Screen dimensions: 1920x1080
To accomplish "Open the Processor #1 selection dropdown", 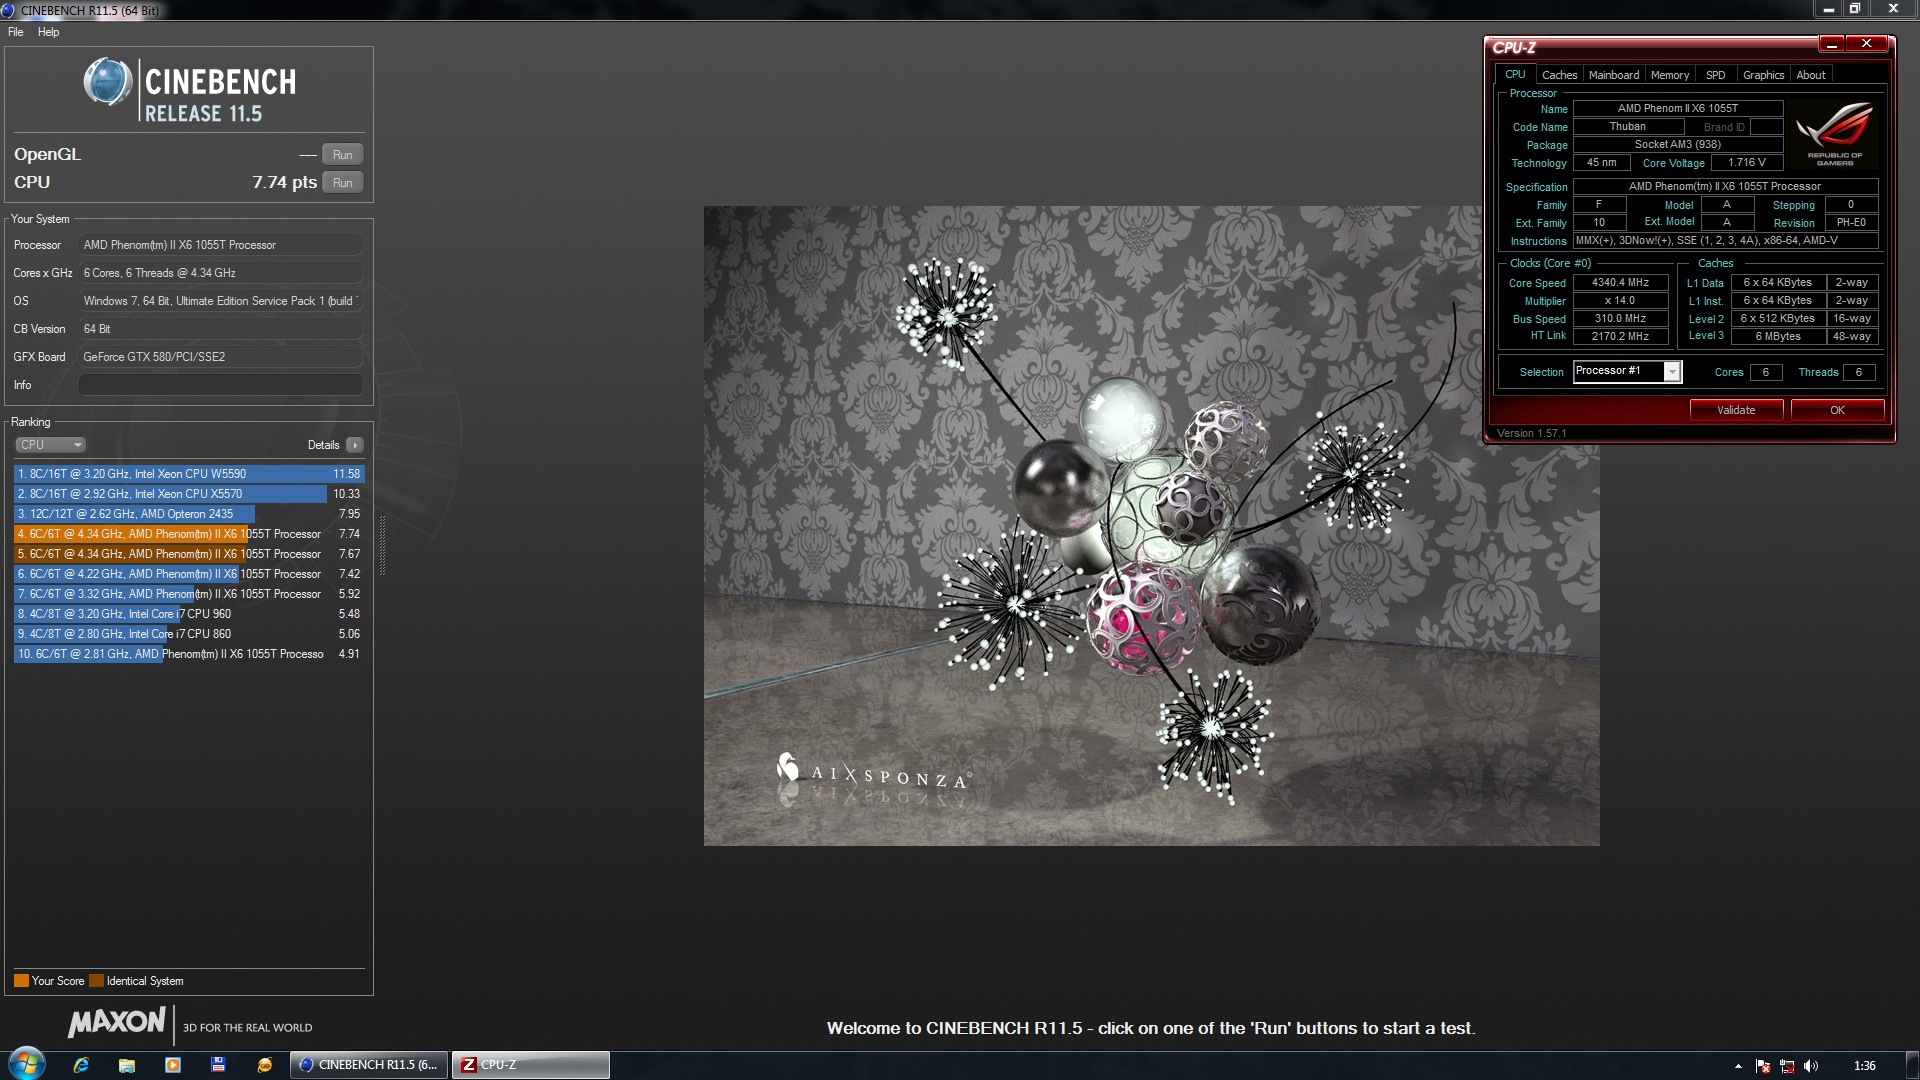I will click(x=1627, y=371).
